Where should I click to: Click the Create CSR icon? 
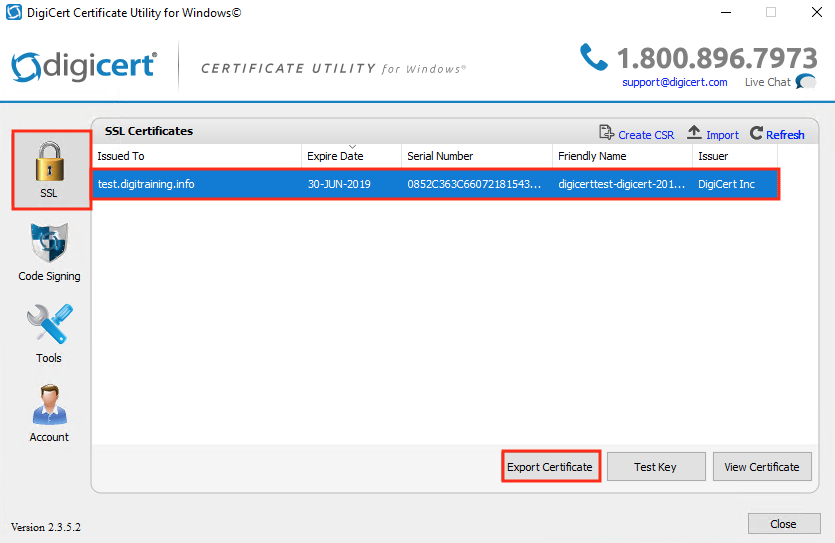click(607, 133)
